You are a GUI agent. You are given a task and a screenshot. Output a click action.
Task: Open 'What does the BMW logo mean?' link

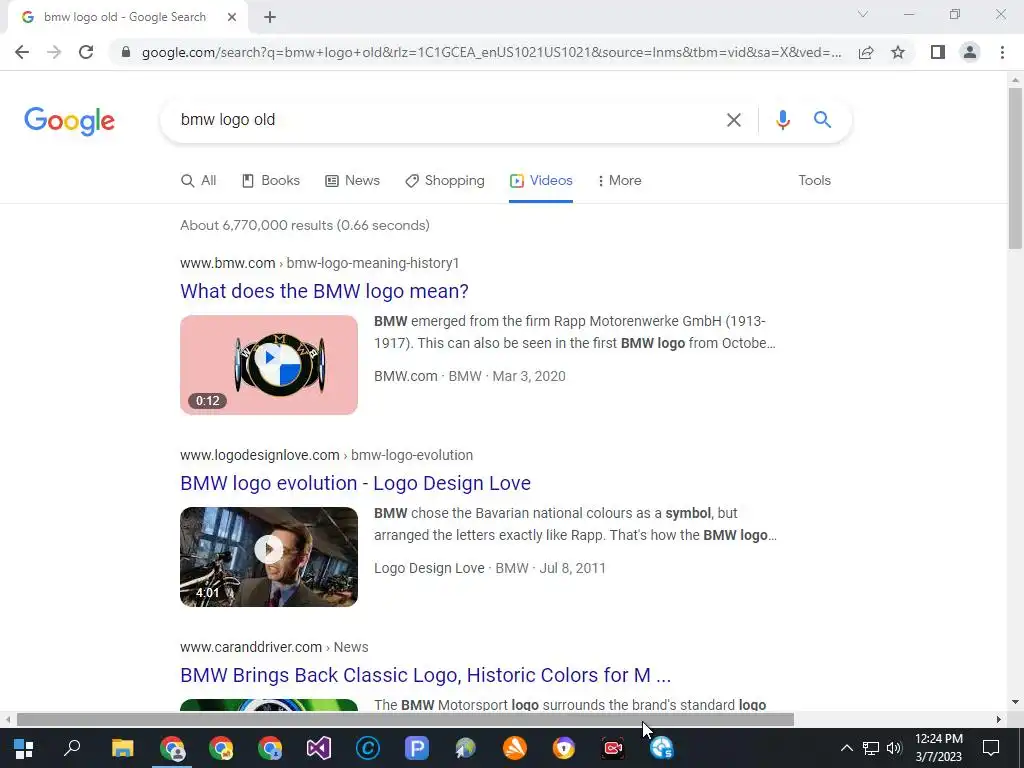coord(325,291)
